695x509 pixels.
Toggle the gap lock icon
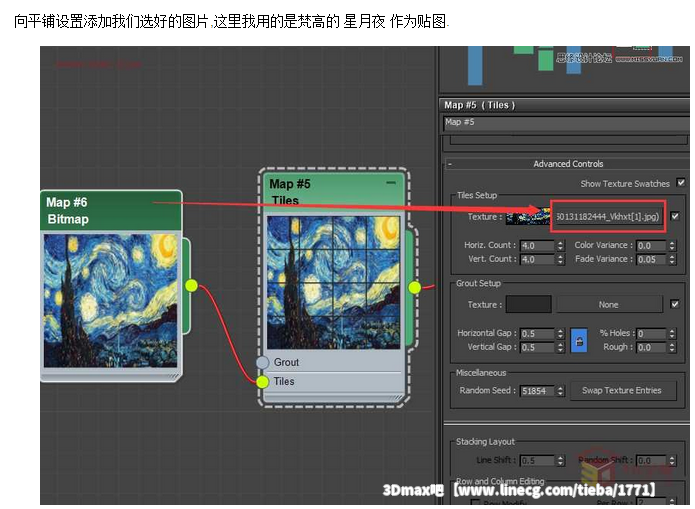(579, 341)
